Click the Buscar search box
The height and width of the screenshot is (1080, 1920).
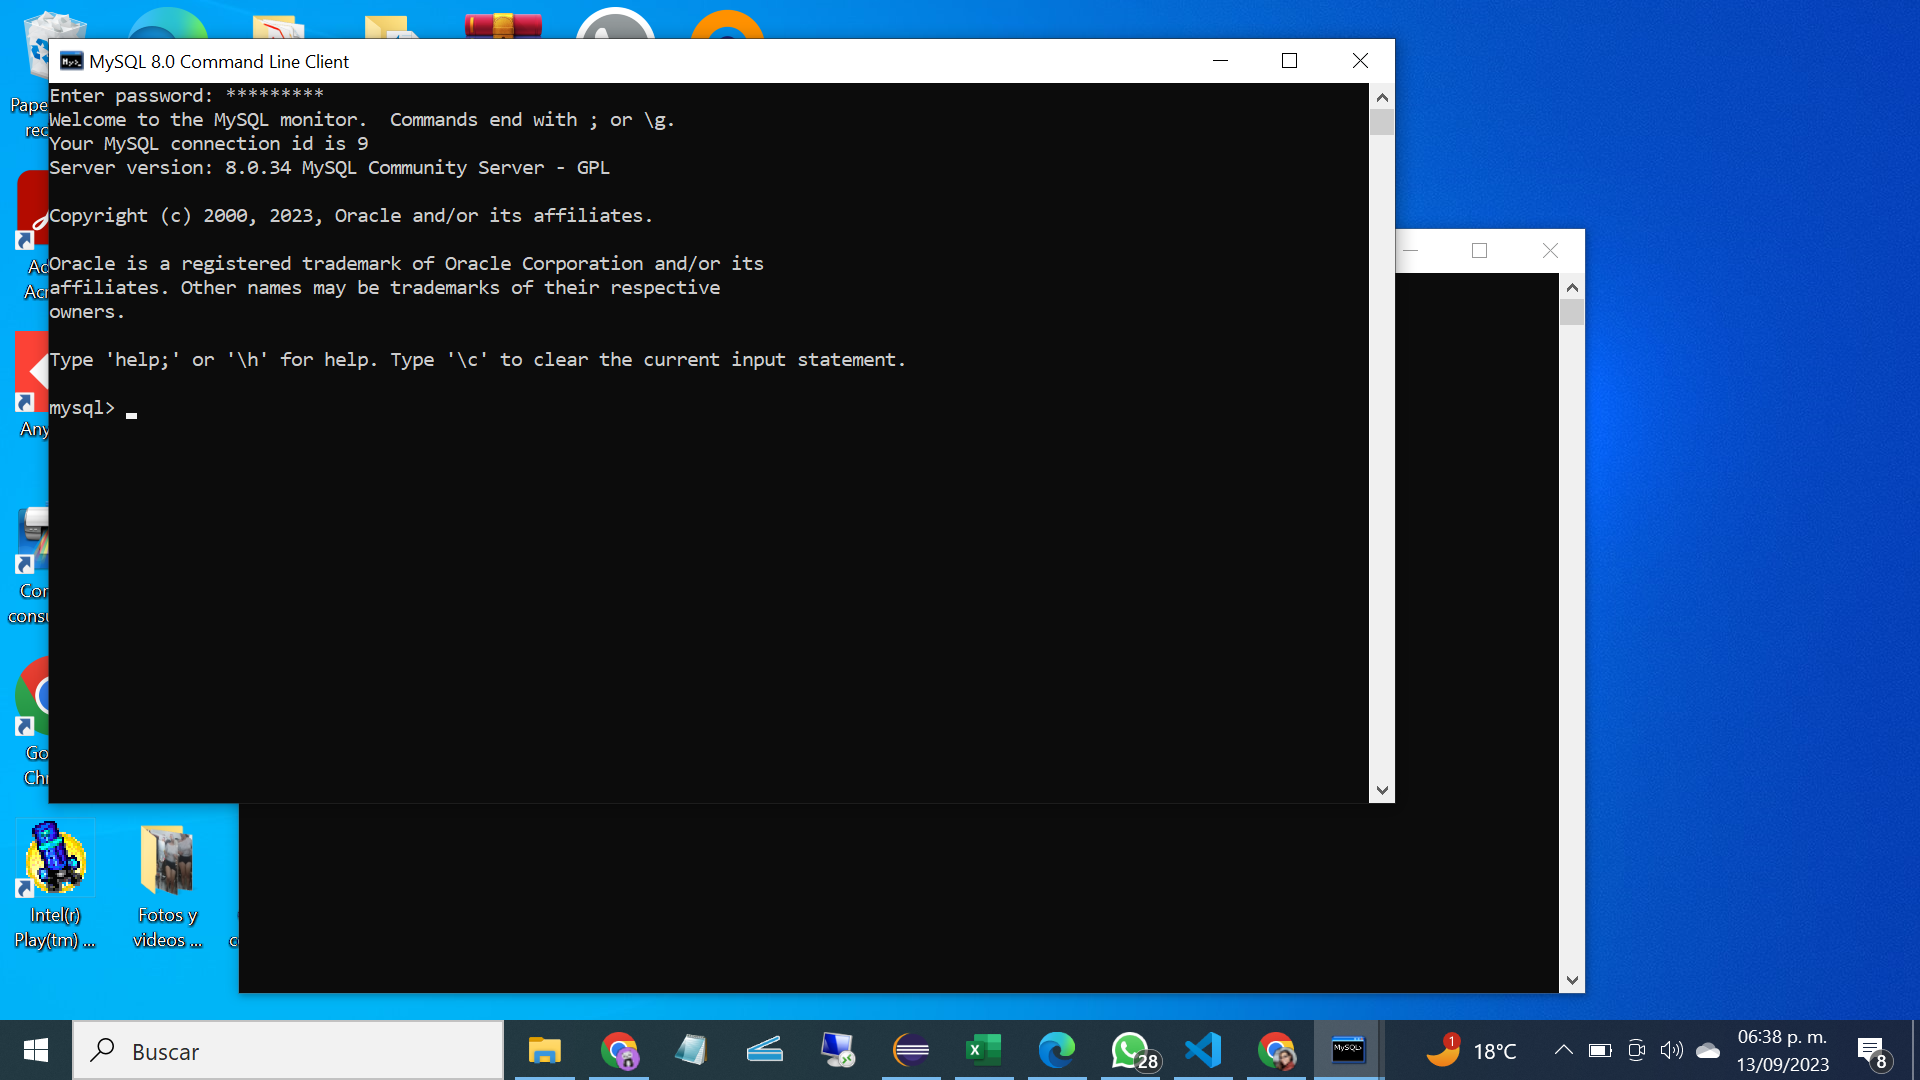(288, 1050)
